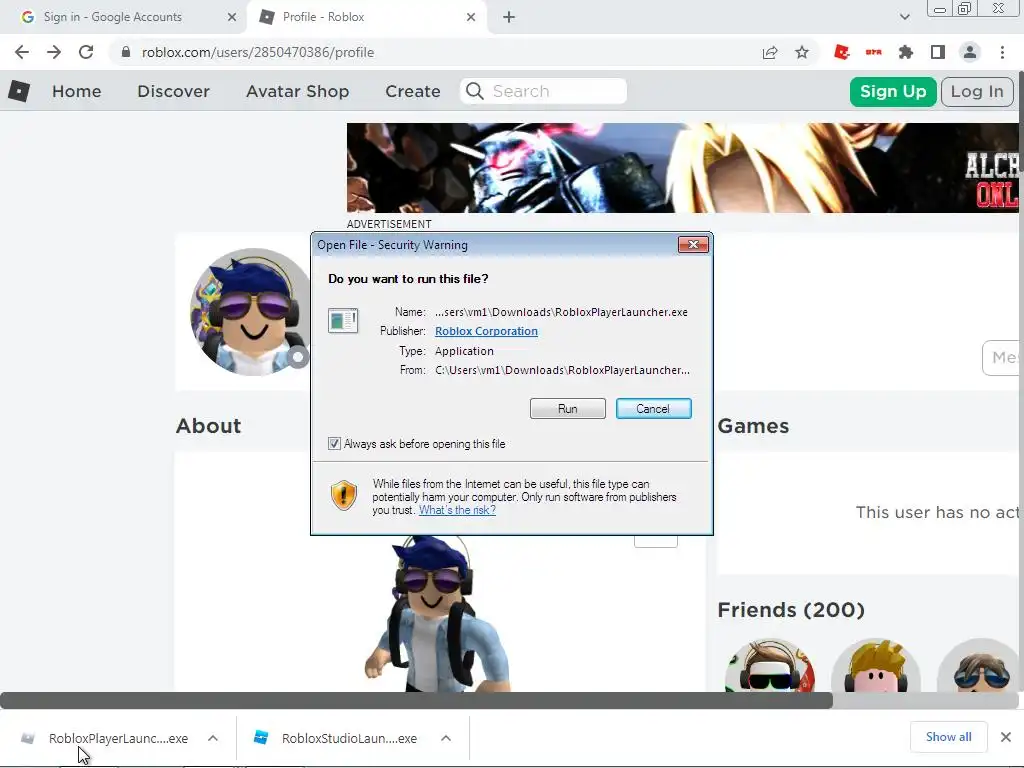Toggle Always ask before opening this file
Viewport: 1024px width, 768px height.
tap(334, 444)
